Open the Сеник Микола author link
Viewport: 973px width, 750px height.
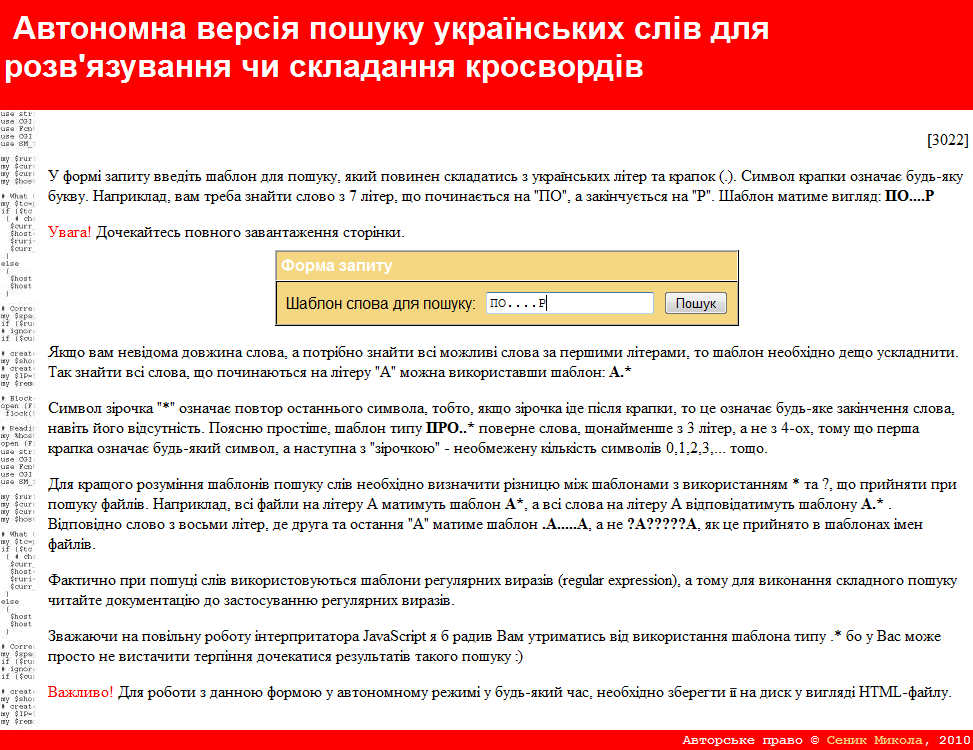point(874,740)
